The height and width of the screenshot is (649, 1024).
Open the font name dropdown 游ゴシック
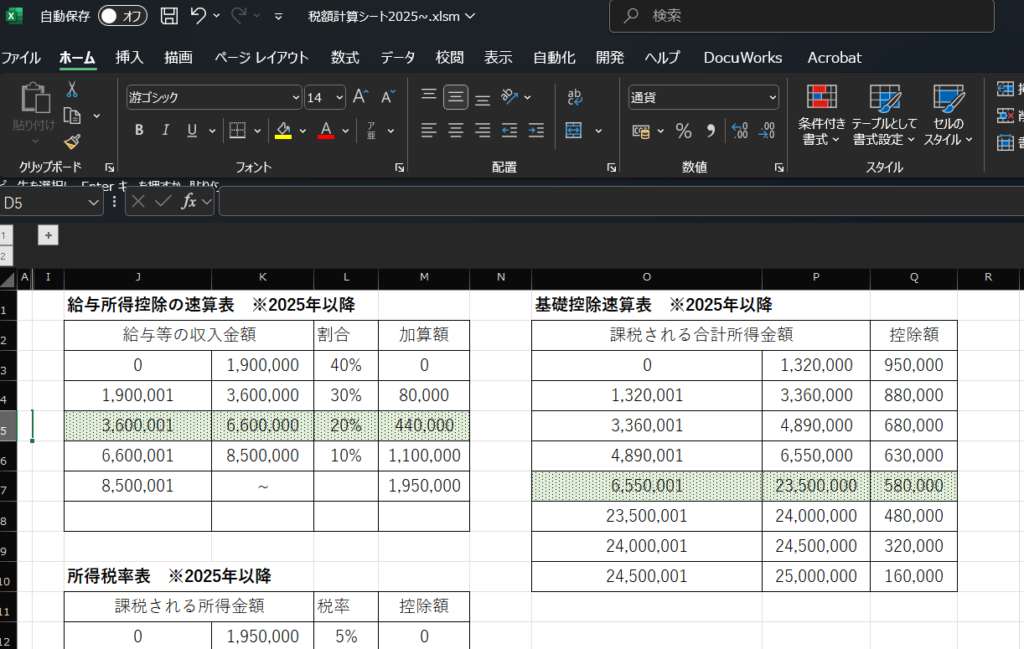pos(213,97)
